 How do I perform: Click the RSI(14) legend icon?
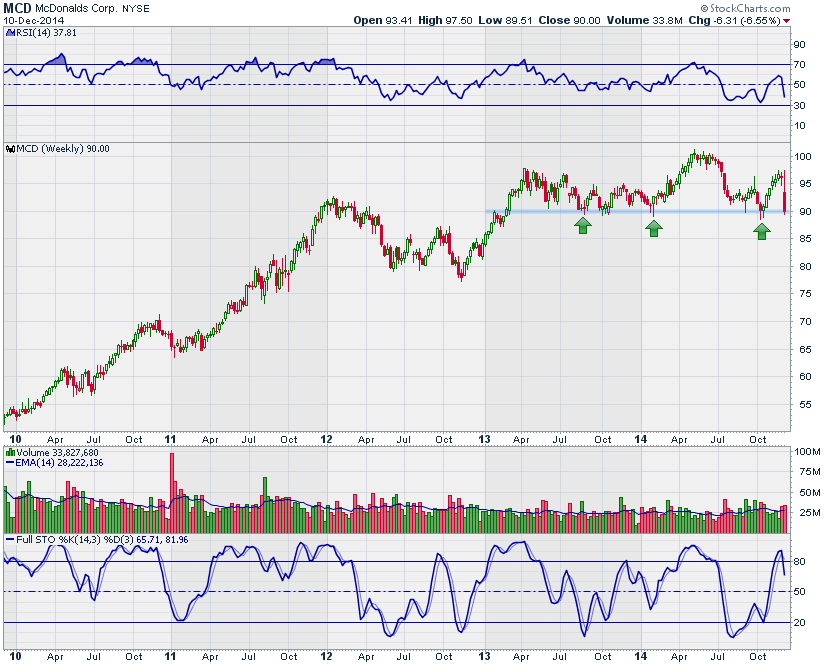[9, 33]
